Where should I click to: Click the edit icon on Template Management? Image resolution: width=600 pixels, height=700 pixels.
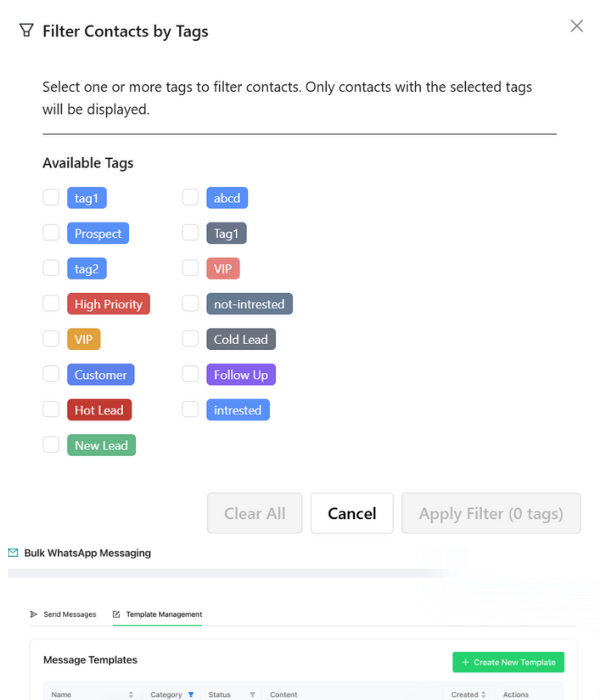pyautogui.click(x=116, y=614)
